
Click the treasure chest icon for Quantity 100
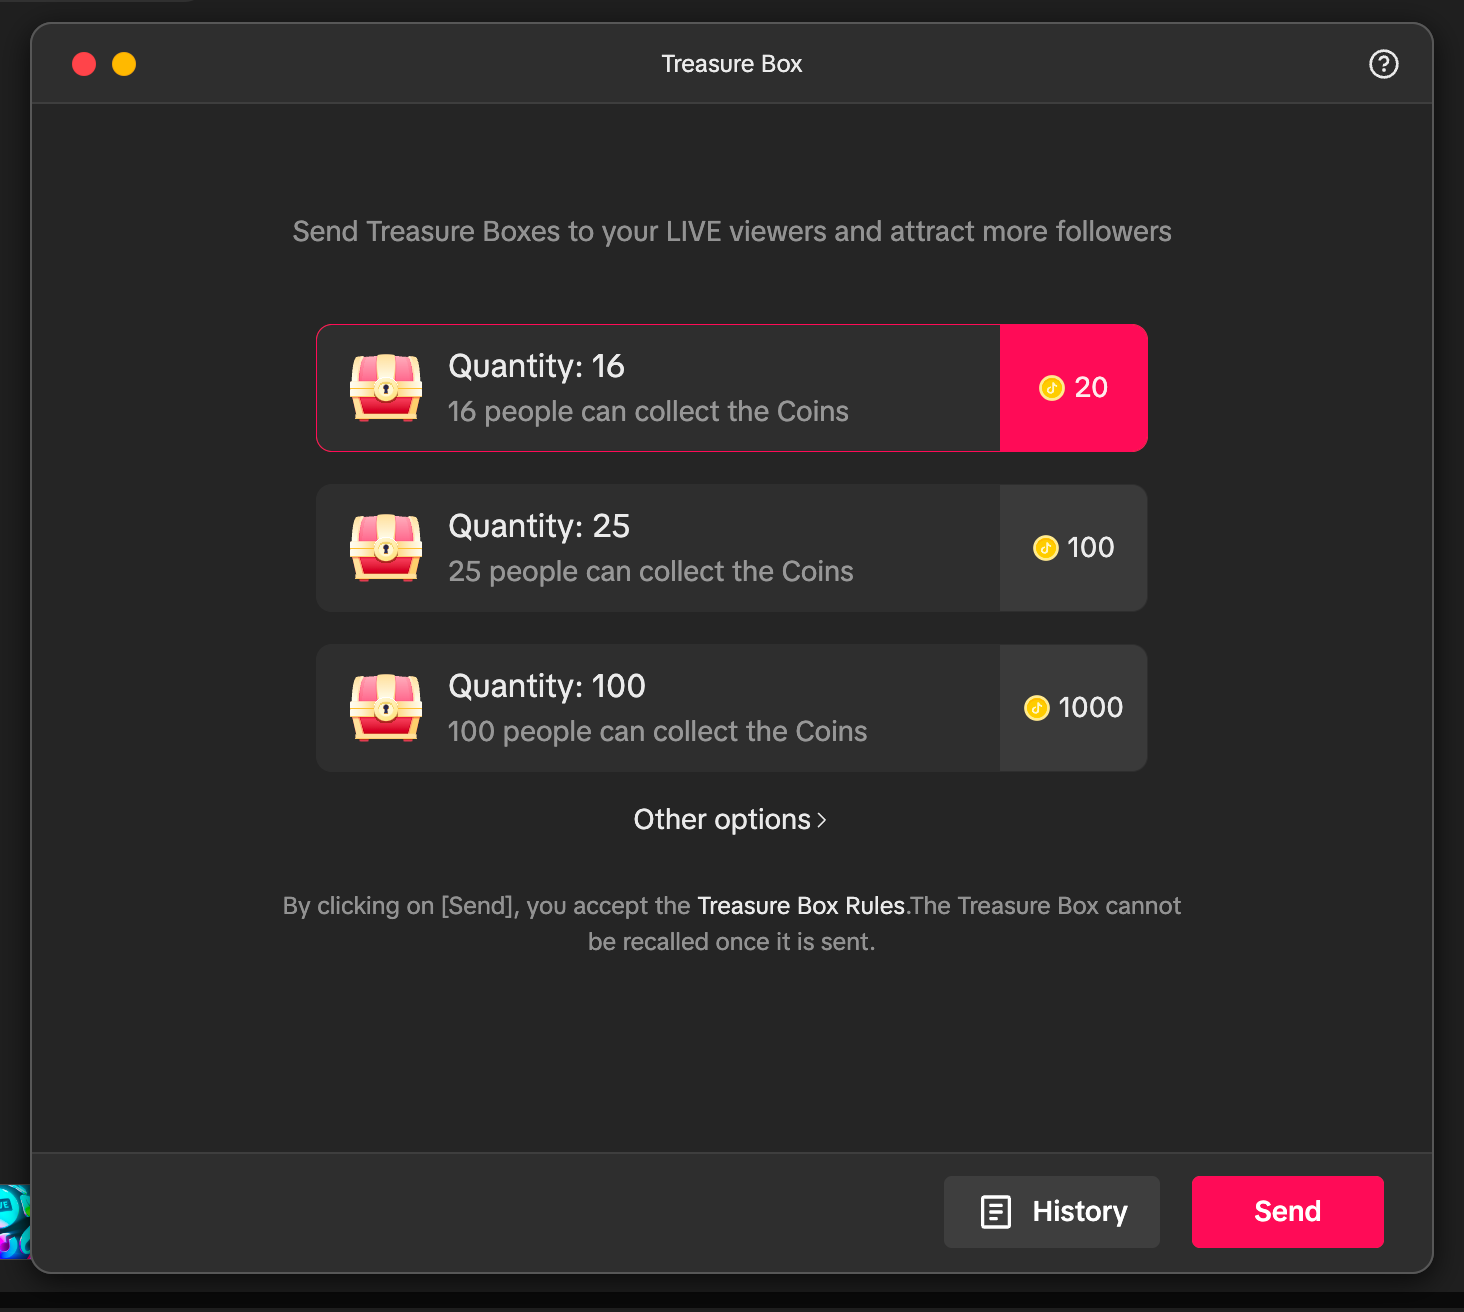tap(386, 707)
